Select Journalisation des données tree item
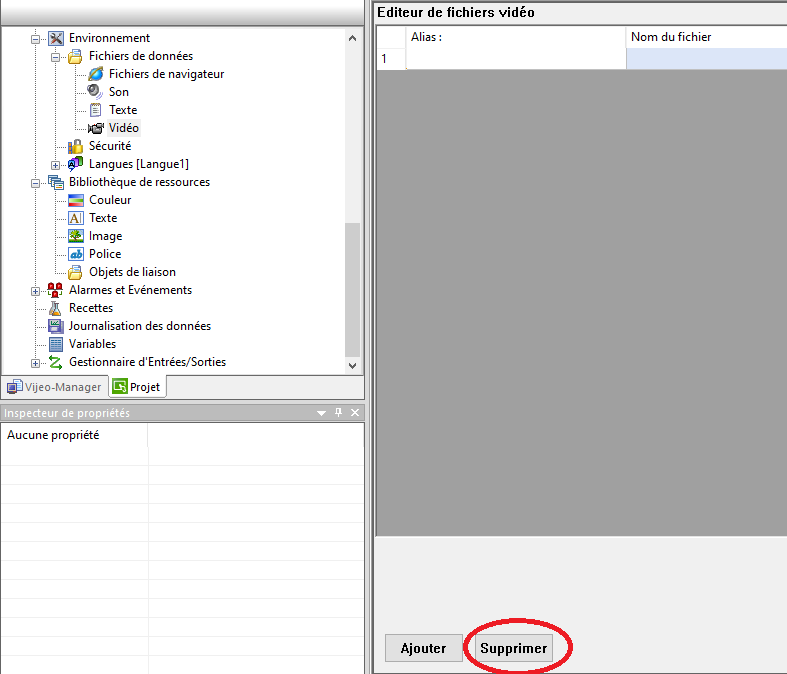This screenshot has height=674, width=787. (140, 326)
